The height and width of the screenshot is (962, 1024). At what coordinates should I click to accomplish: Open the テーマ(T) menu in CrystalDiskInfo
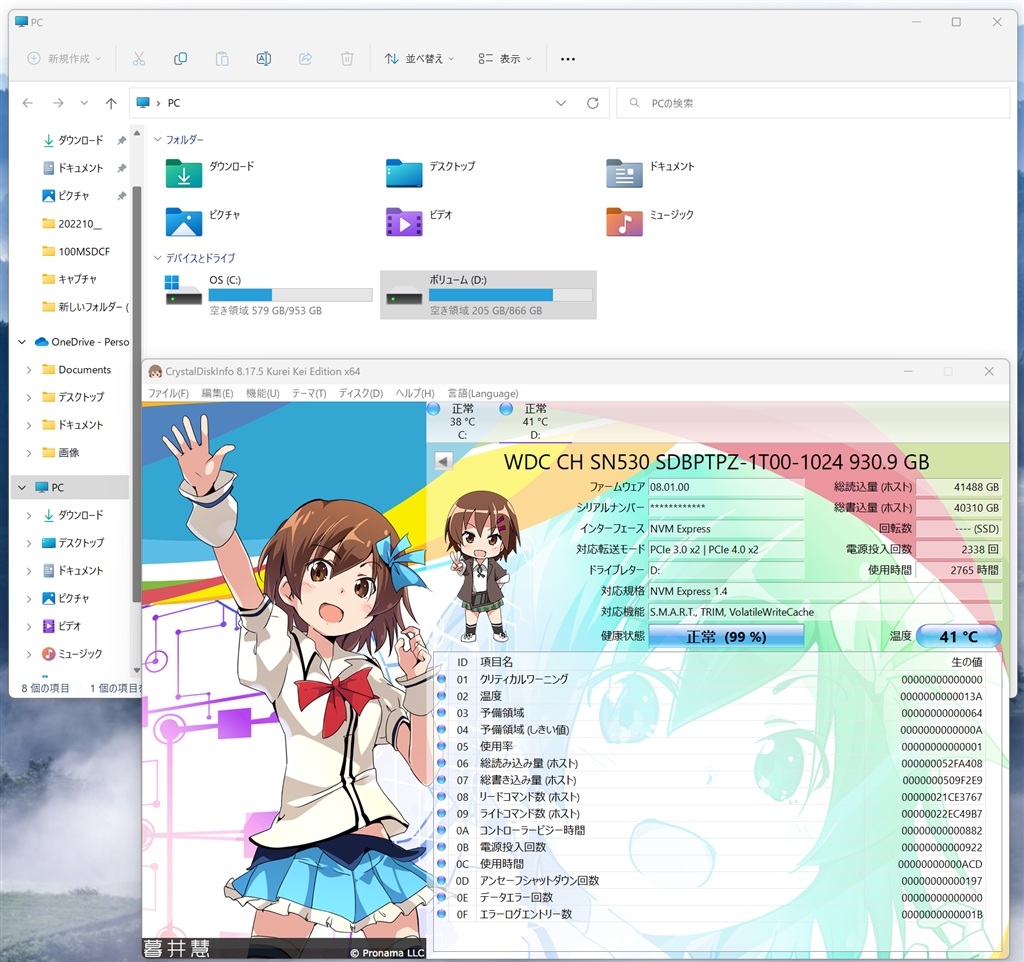(x=309, y=393)
